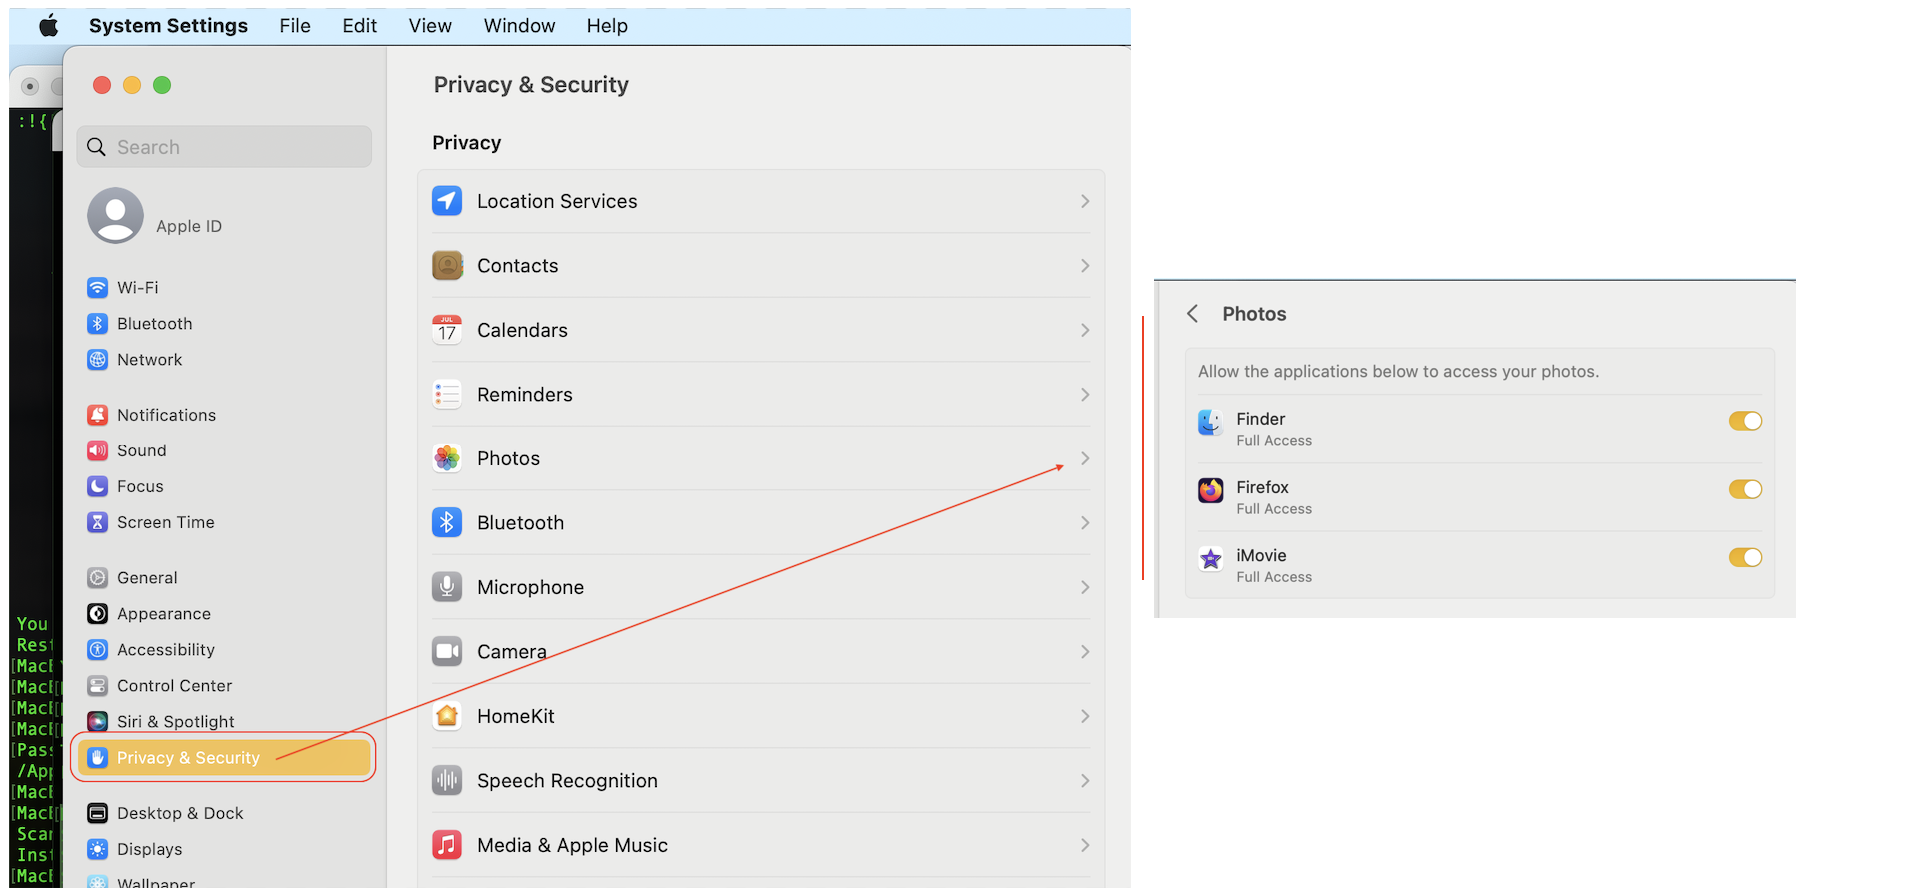Disable Finder photo access toggle

1745,421
